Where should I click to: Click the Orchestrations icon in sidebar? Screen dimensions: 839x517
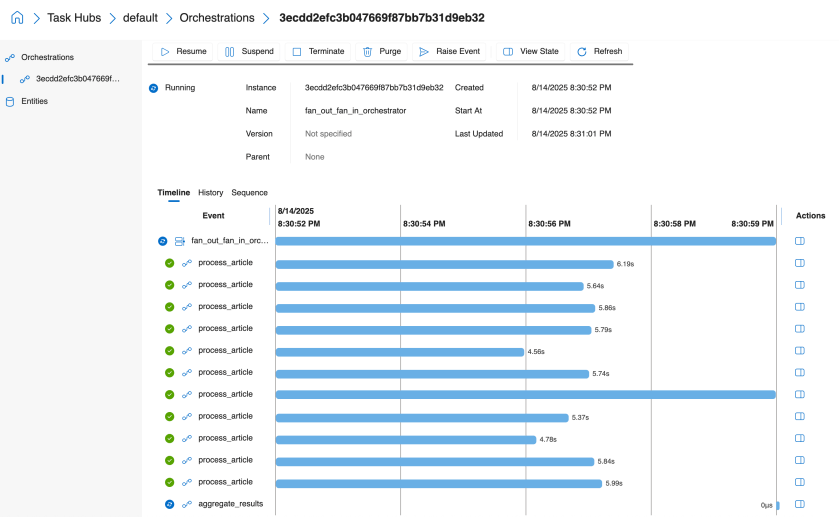pos(10,58)
